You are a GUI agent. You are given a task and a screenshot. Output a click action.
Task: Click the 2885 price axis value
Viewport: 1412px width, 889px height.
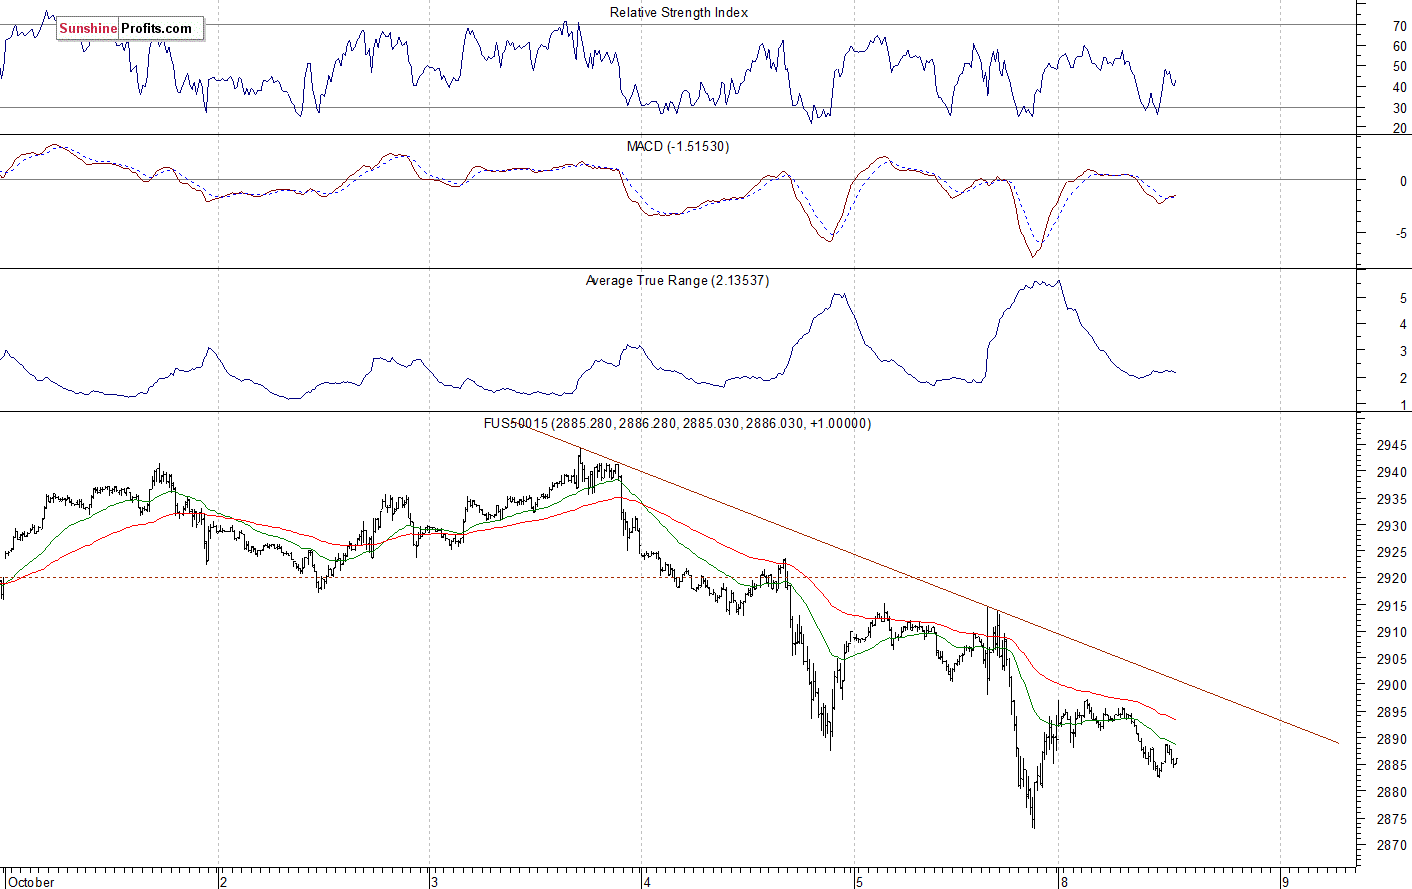point(1391,765)
